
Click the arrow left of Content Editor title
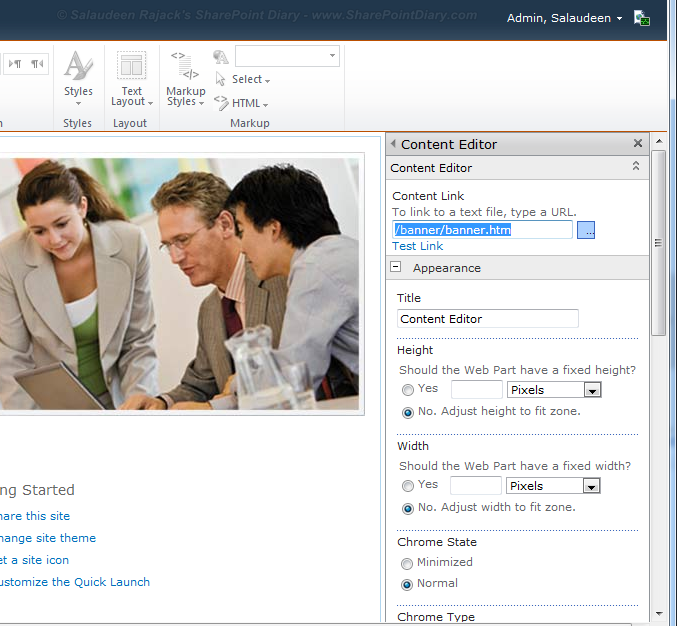(393, 143)
